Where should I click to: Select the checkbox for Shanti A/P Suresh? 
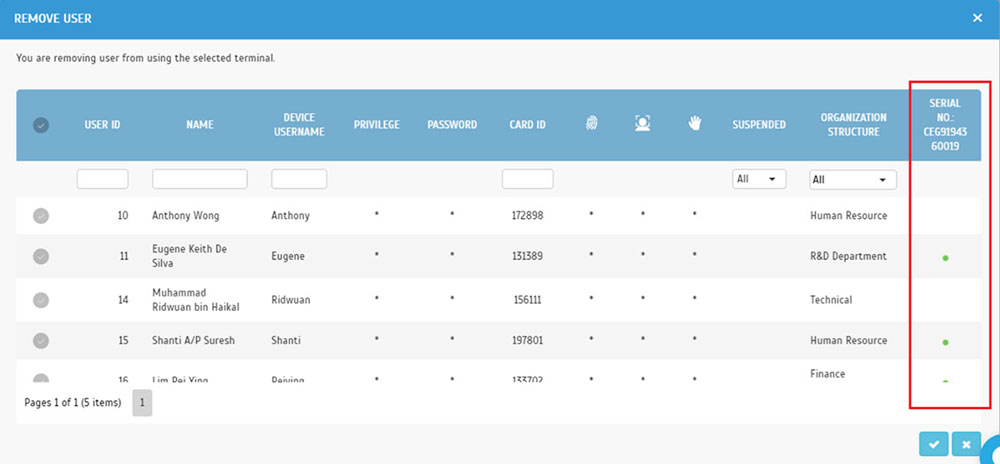coord(41,341)
